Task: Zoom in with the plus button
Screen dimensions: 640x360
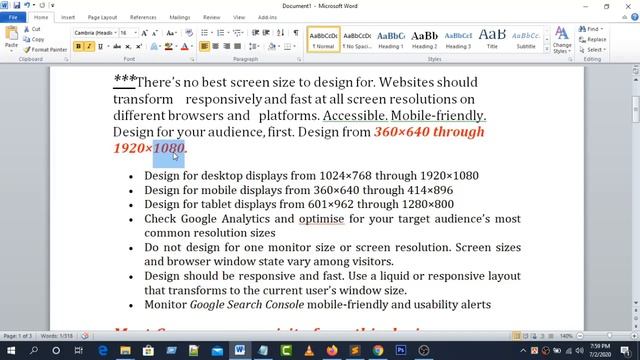Action: [634, 336]
